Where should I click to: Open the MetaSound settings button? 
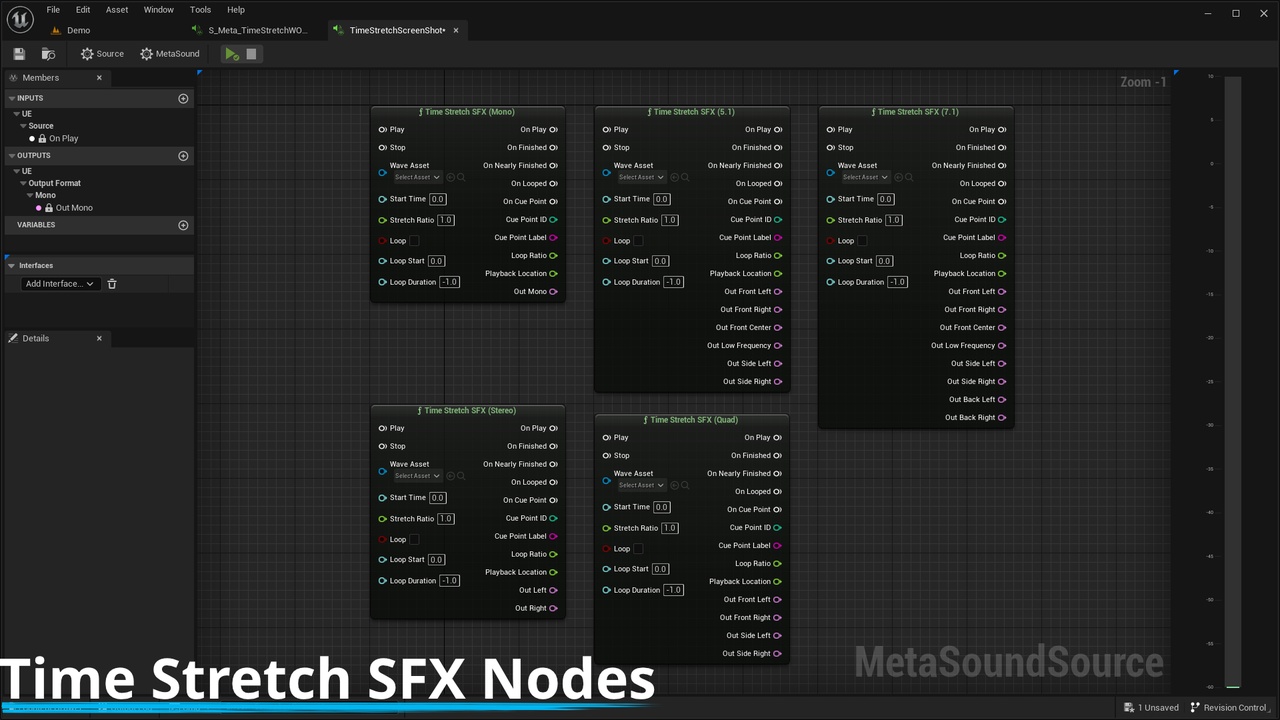[170, 54]
